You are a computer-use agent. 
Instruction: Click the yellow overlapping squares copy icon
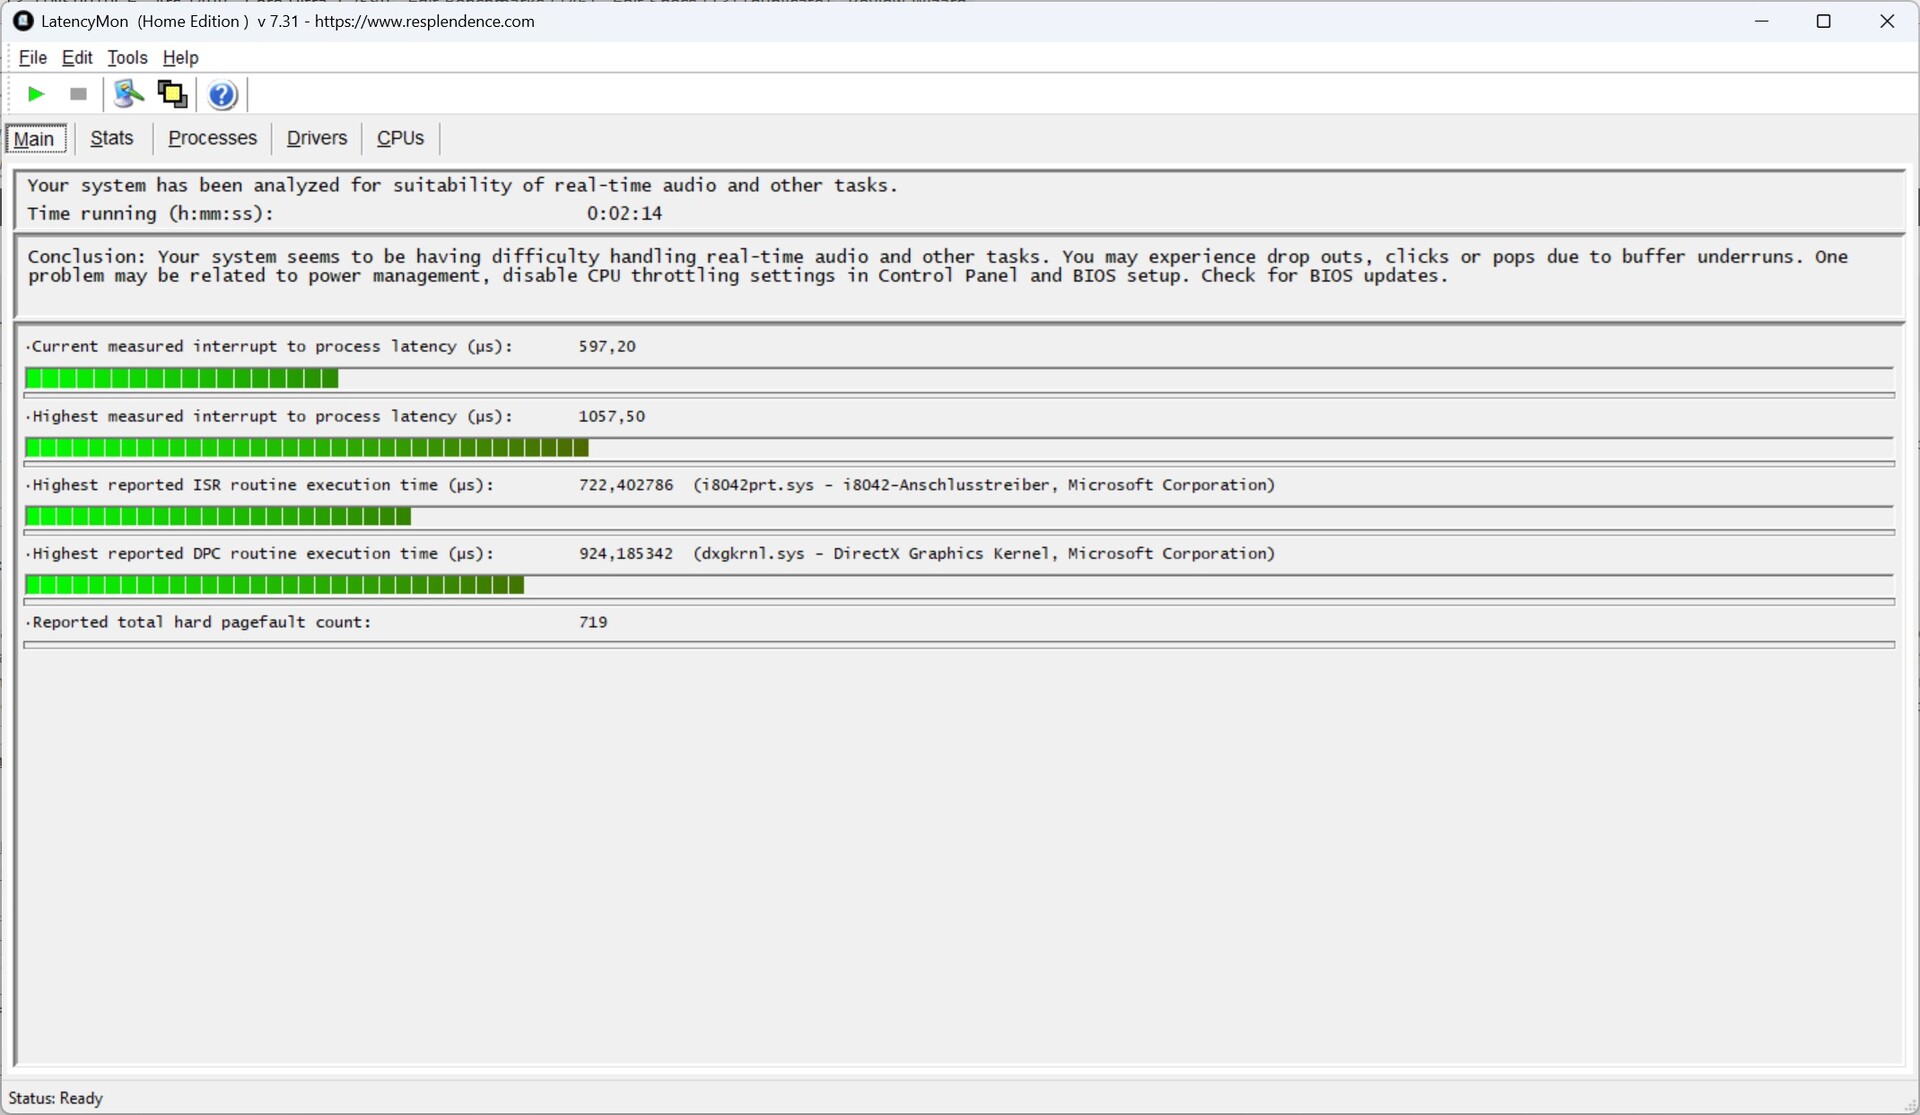coord(172,94)
